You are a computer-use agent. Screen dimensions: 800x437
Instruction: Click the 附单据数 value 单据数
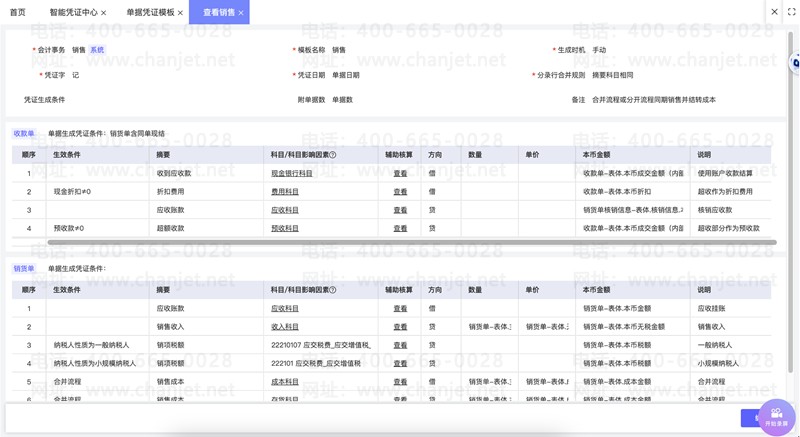(342, 100)
